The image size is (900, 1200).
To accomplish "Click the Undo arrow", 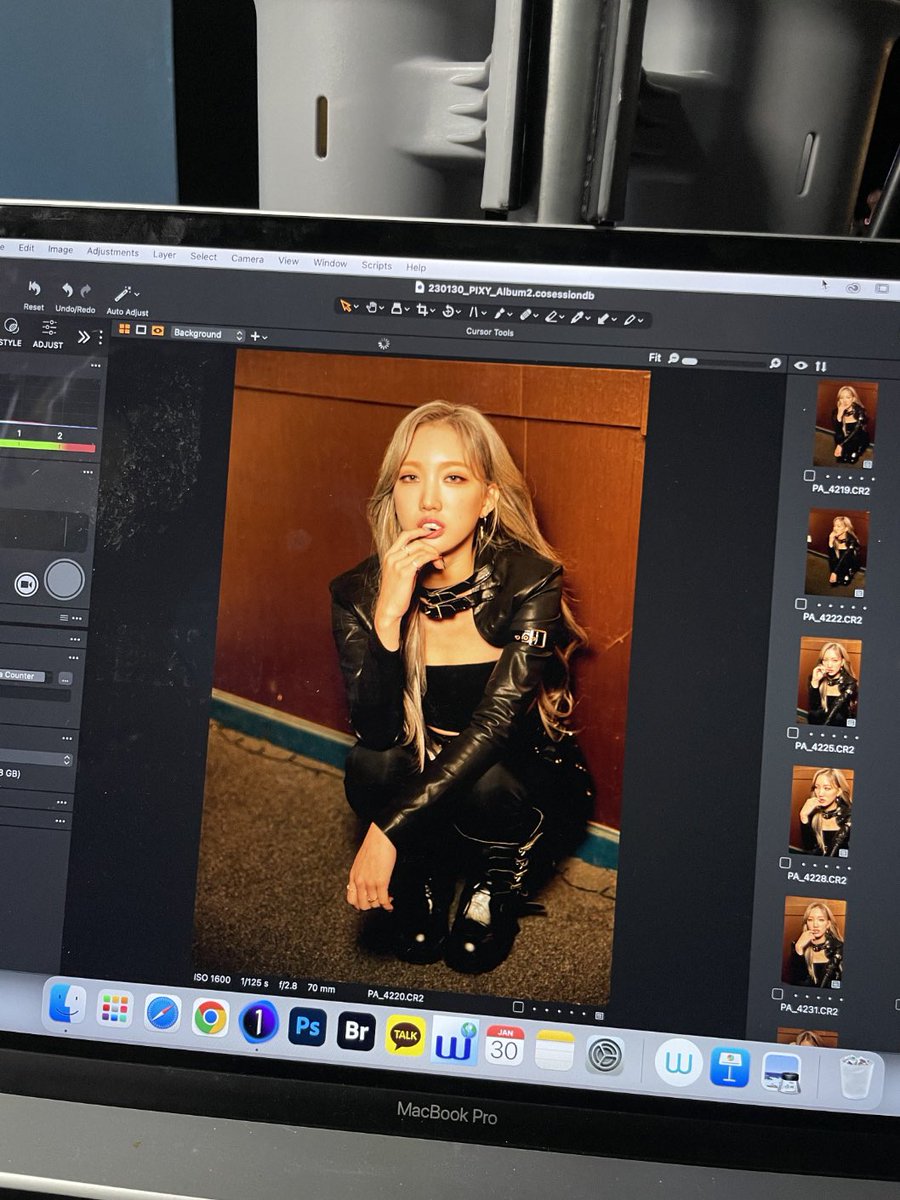I will 67,290.
